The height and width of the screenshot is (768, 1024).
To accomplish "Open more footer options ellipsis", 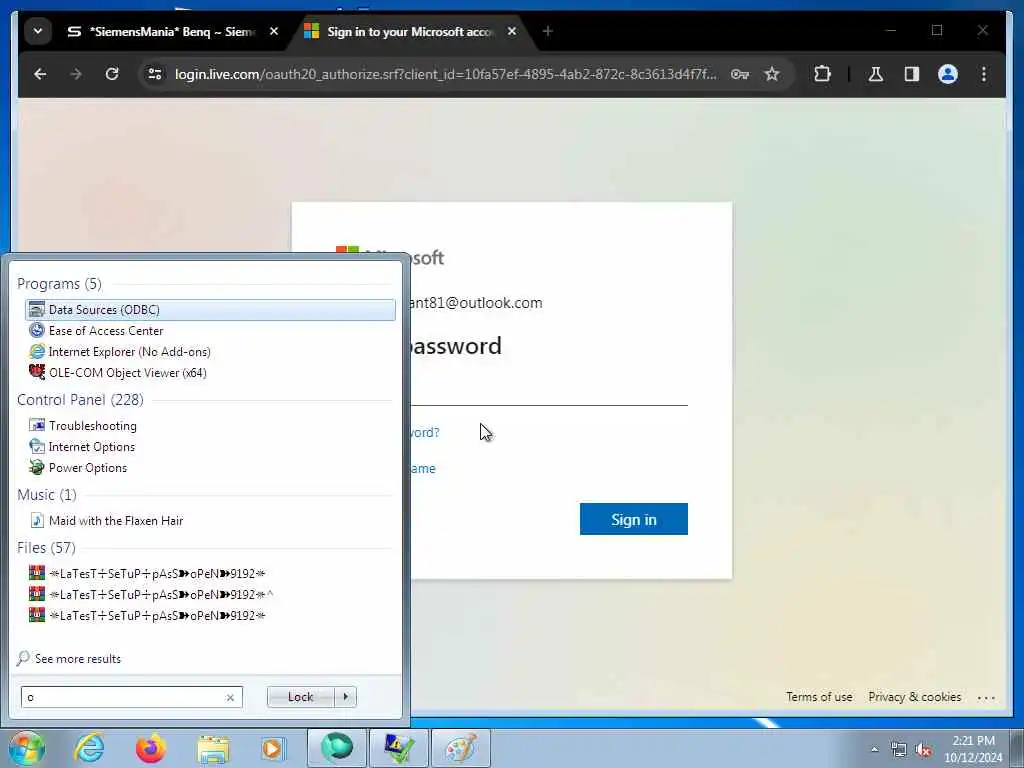I will tap(986, 697).
